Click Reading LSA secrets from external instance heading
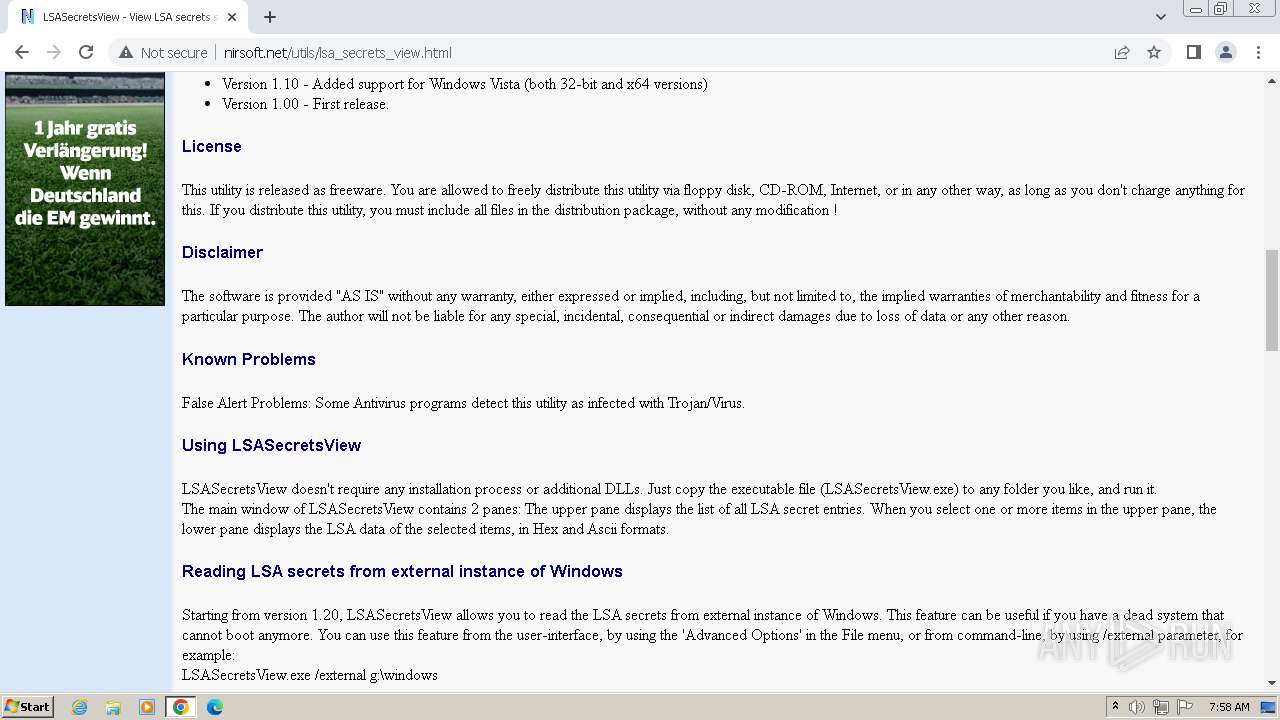 tap(402, 571)
